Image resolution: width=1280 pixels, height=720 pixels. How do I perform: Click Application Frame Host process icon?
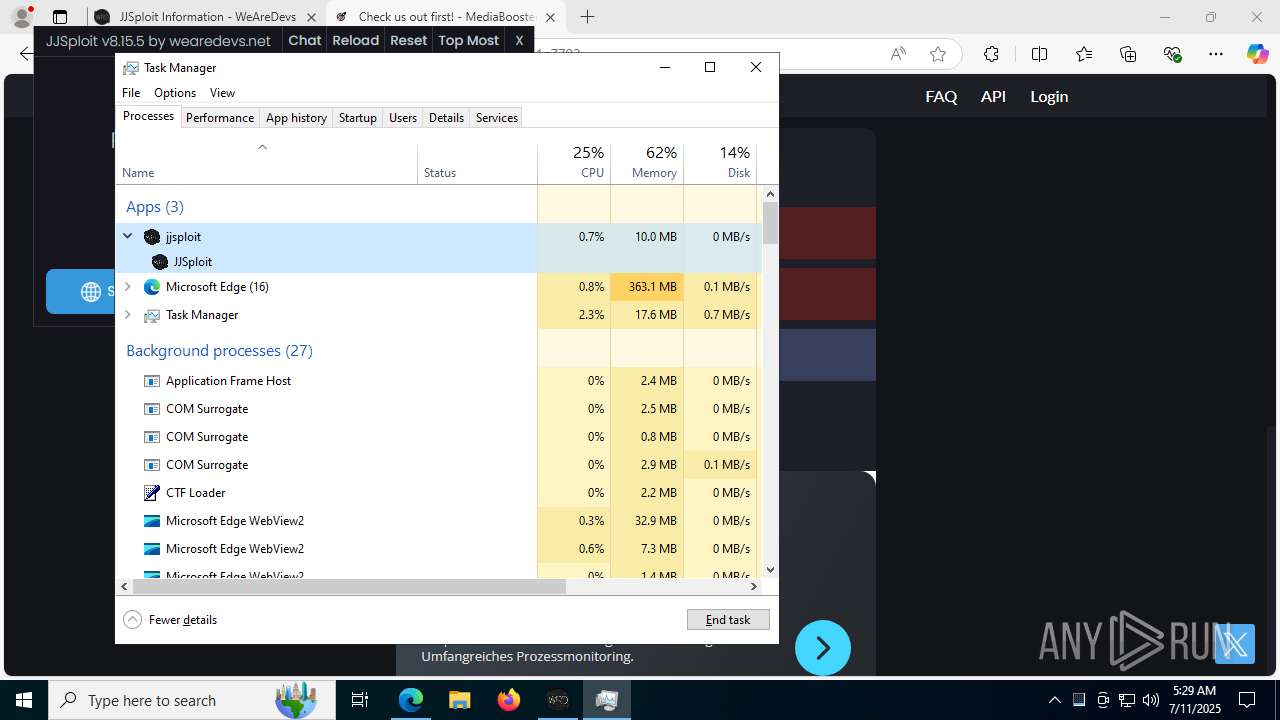[x=152, y=381]
